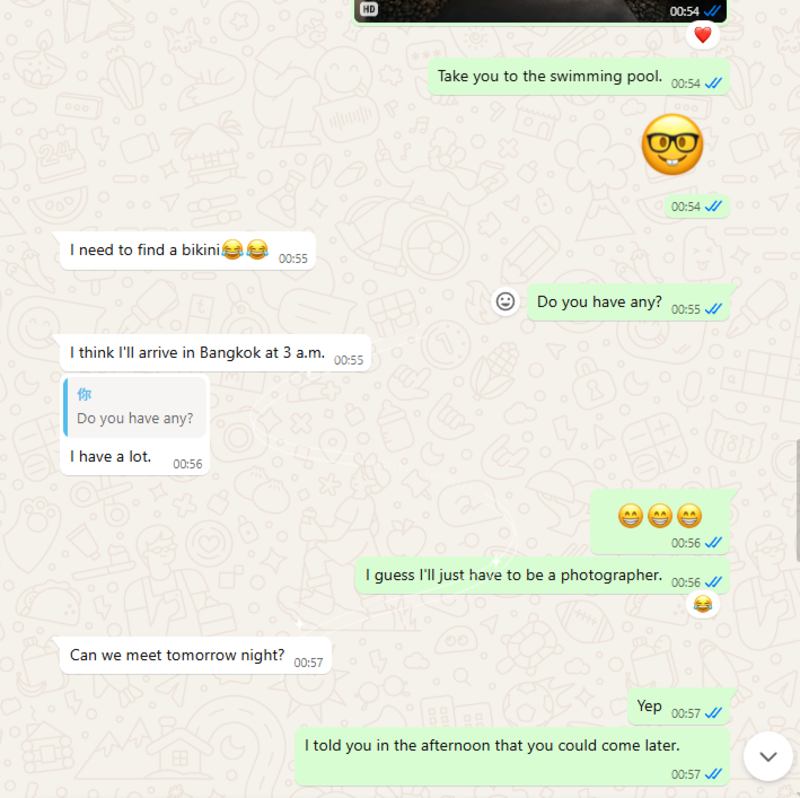Click the 'I have a lot.' reply text
This screenshot has width=800, height=798.
click(110, 457)
